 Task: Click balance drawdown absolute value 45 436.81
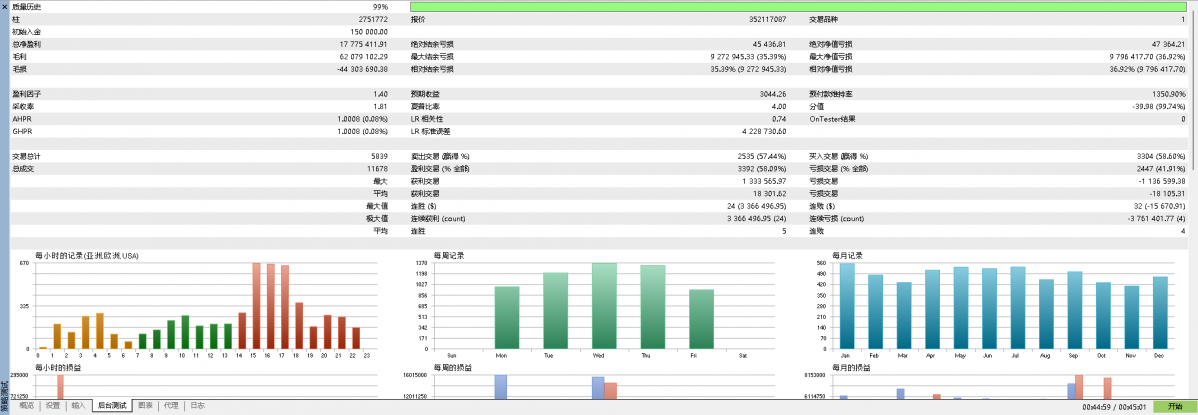click(x=769, y=44)
